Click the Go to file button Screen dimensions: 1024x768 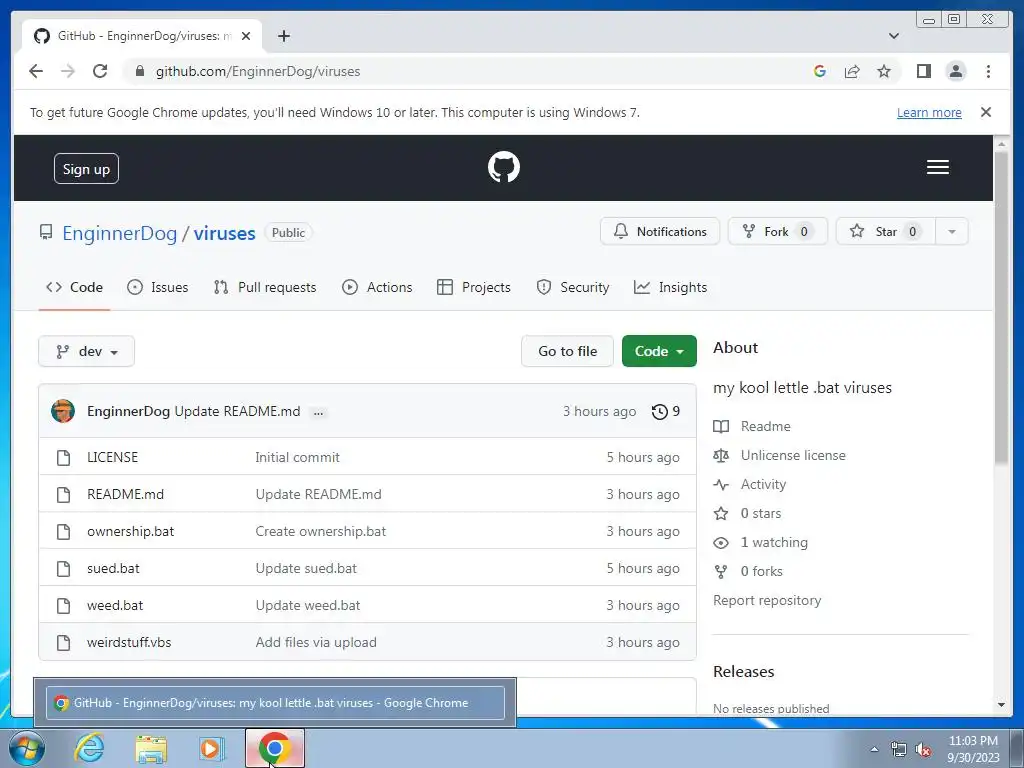[x=568, y=351]
